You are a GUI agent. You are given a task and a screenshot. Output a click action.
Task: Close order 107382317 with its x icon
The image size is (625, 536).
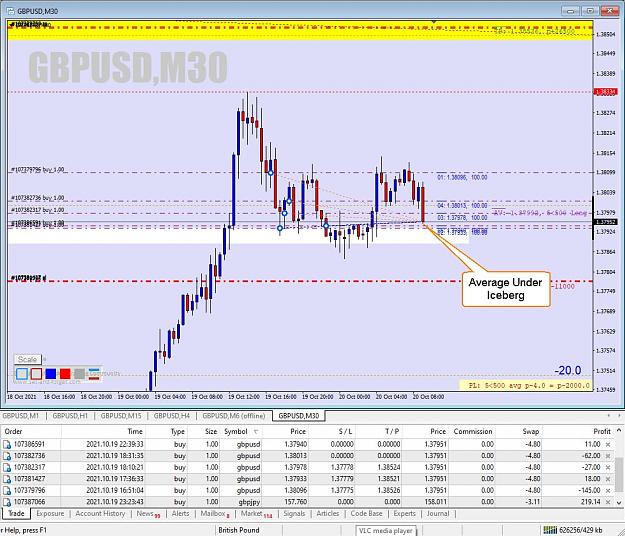click(608, 467)
